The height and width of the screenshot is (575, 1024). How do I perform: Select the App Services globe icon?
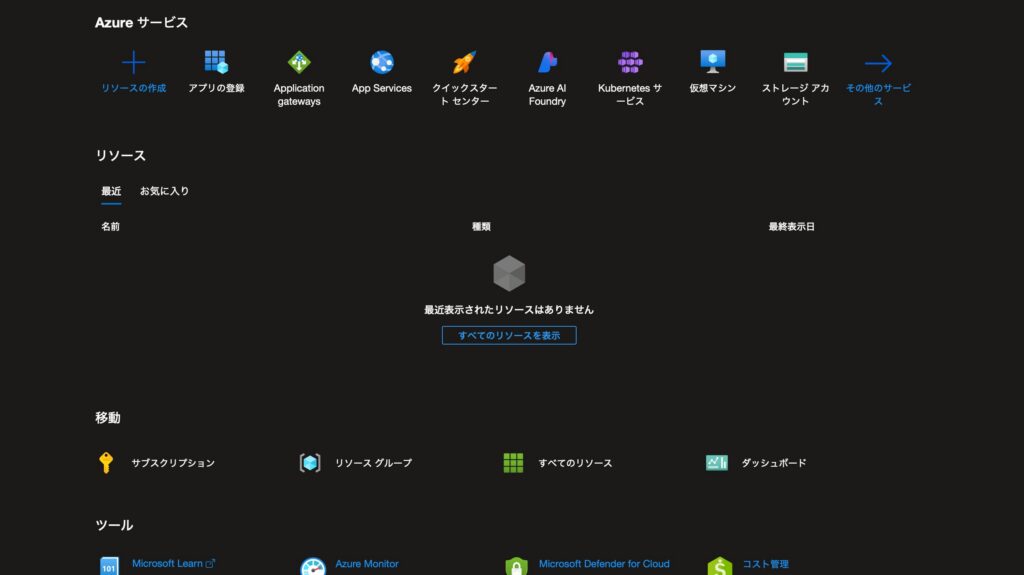tap(381, 63)
